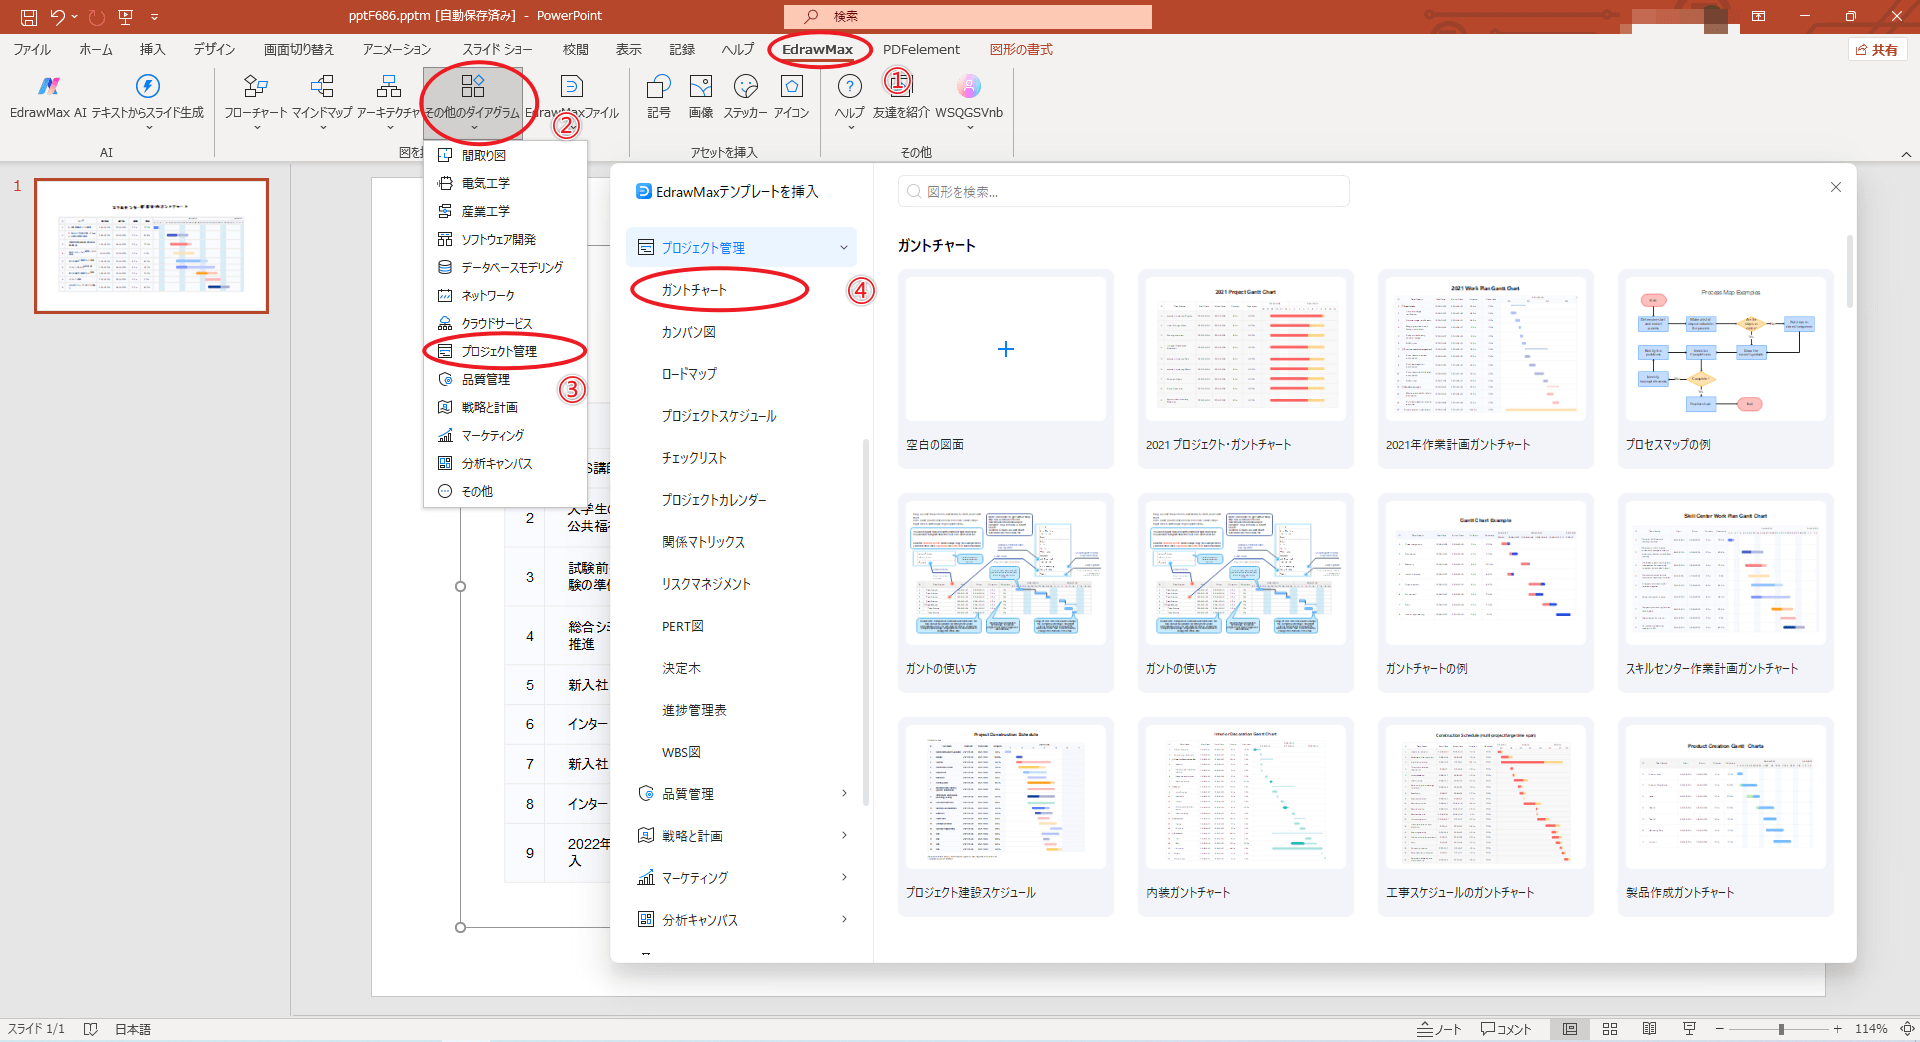Insert an アイコン asset
The height and width of the screenshot is (1042, 1920).
point(791,96)
